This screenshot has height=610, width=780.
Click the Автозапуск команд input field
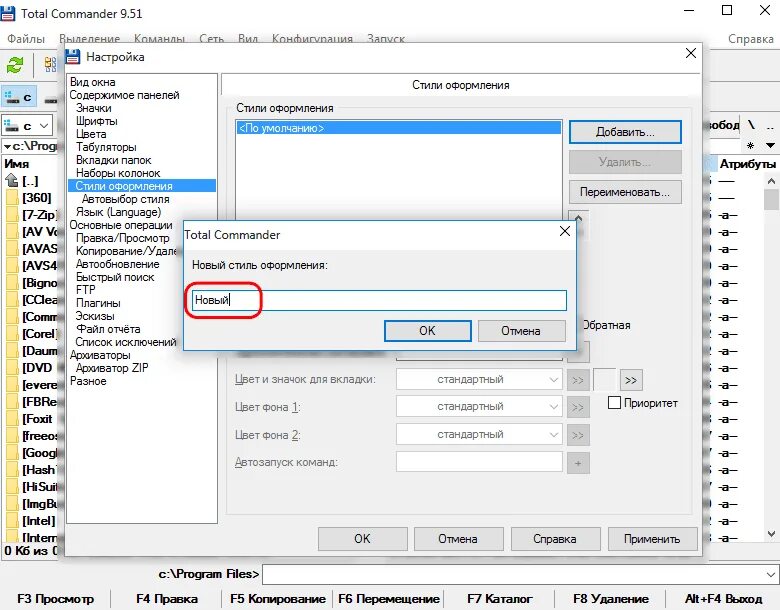point(479,462)
